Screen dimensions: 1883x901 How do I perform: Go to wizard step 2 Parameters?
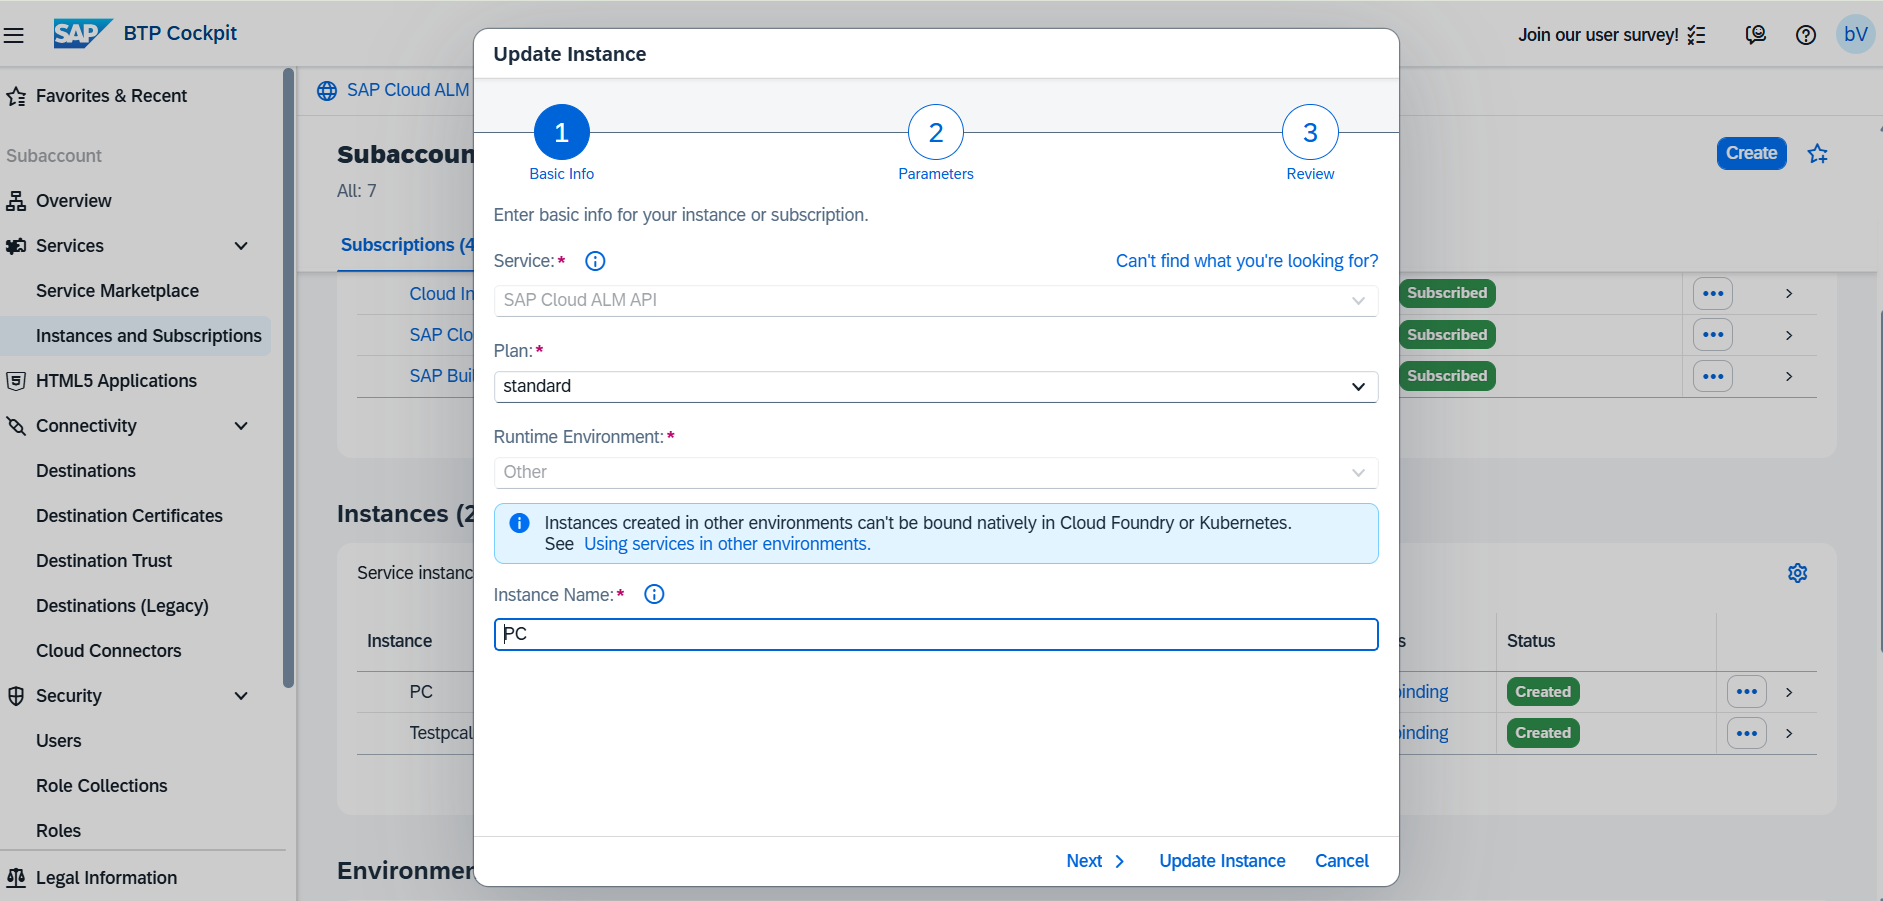coord(935,133)
